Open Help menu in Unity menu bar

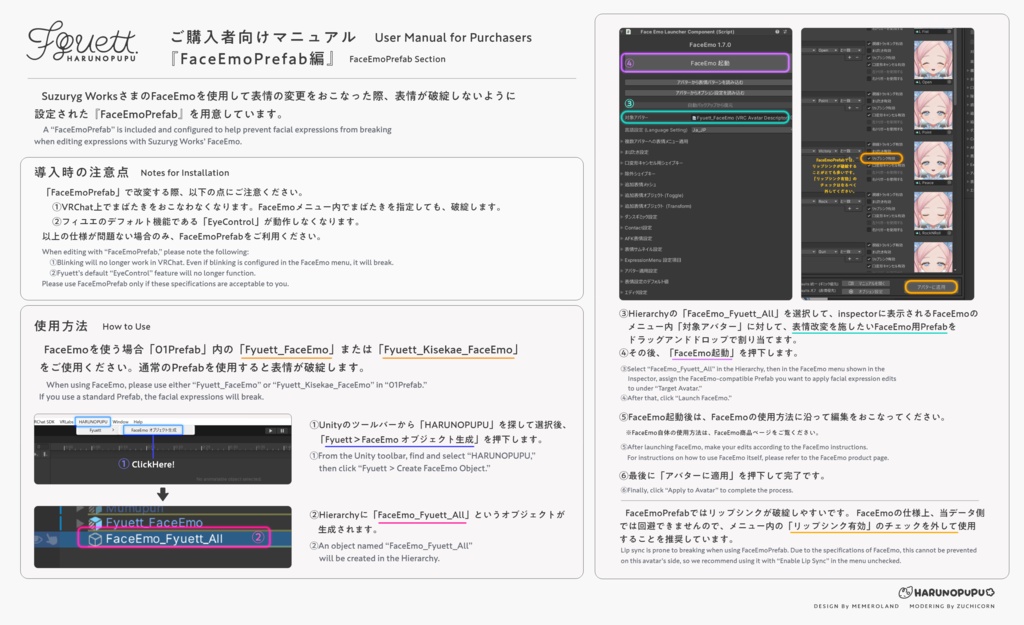point(138,422)
